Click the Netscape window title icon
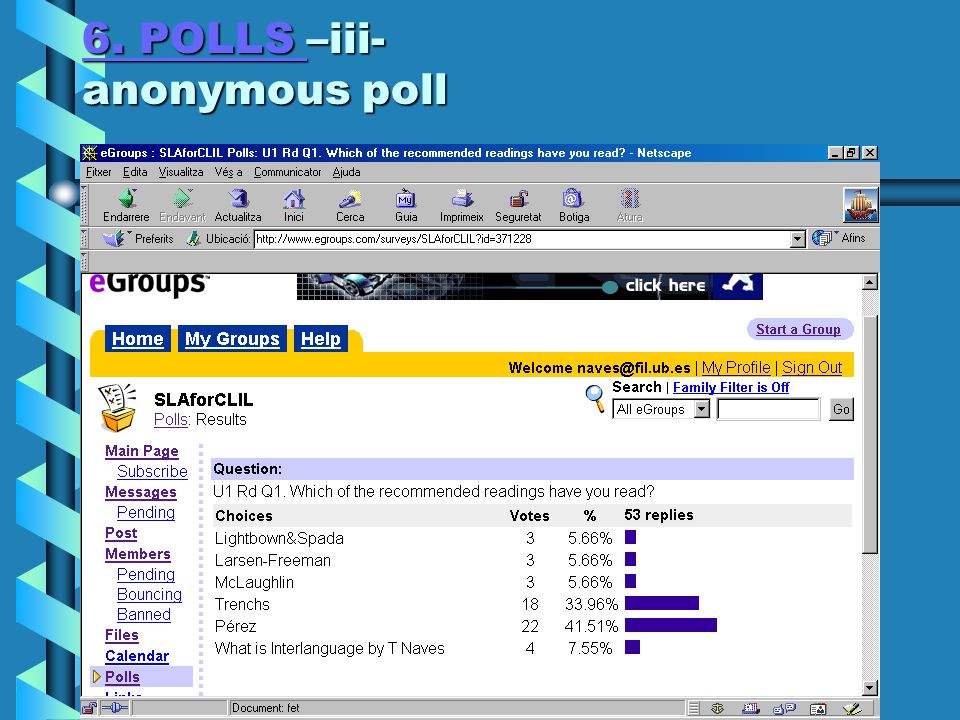 (x=90, y=152)
